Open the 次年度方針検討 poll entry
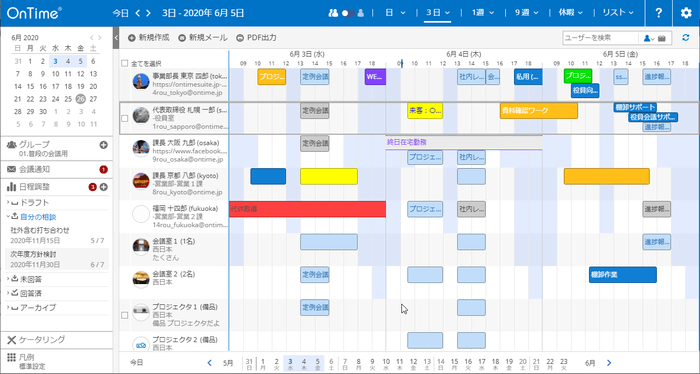The height and width of the screenshot is (374, 700). [x=57, y=259]
